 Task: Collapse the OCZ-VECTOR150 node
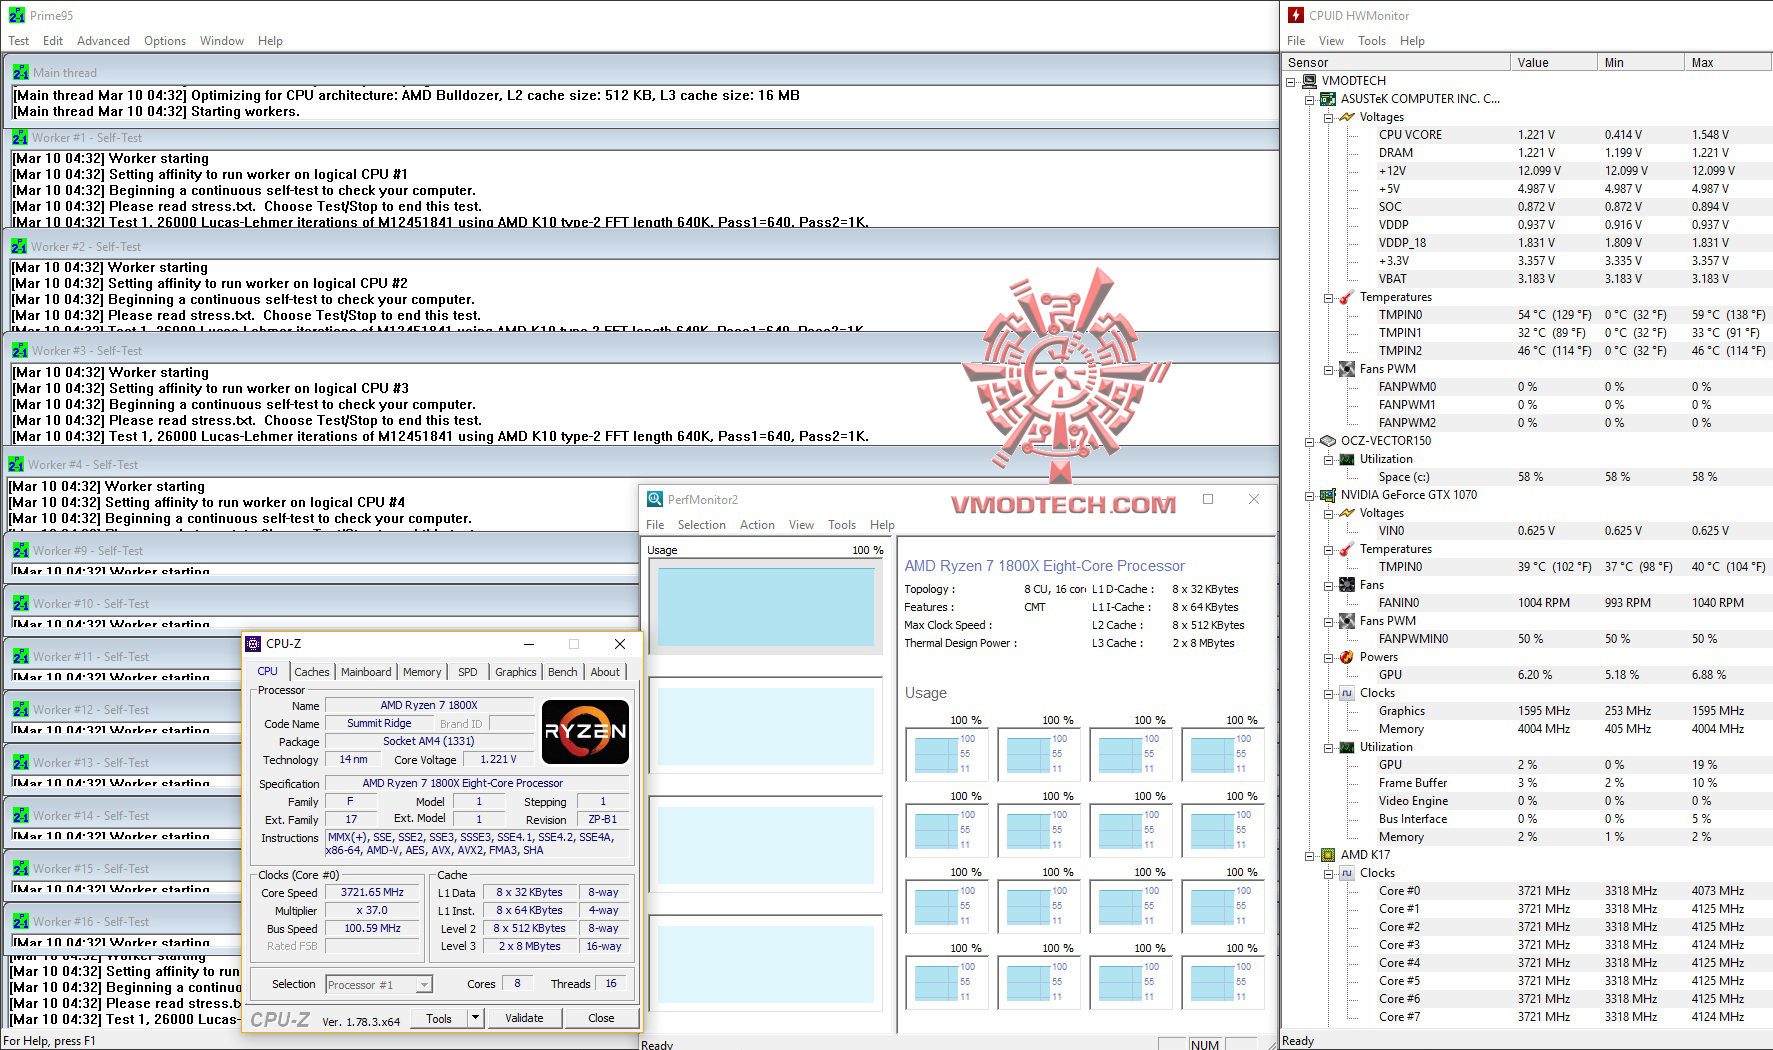[x=1310, y=441]
